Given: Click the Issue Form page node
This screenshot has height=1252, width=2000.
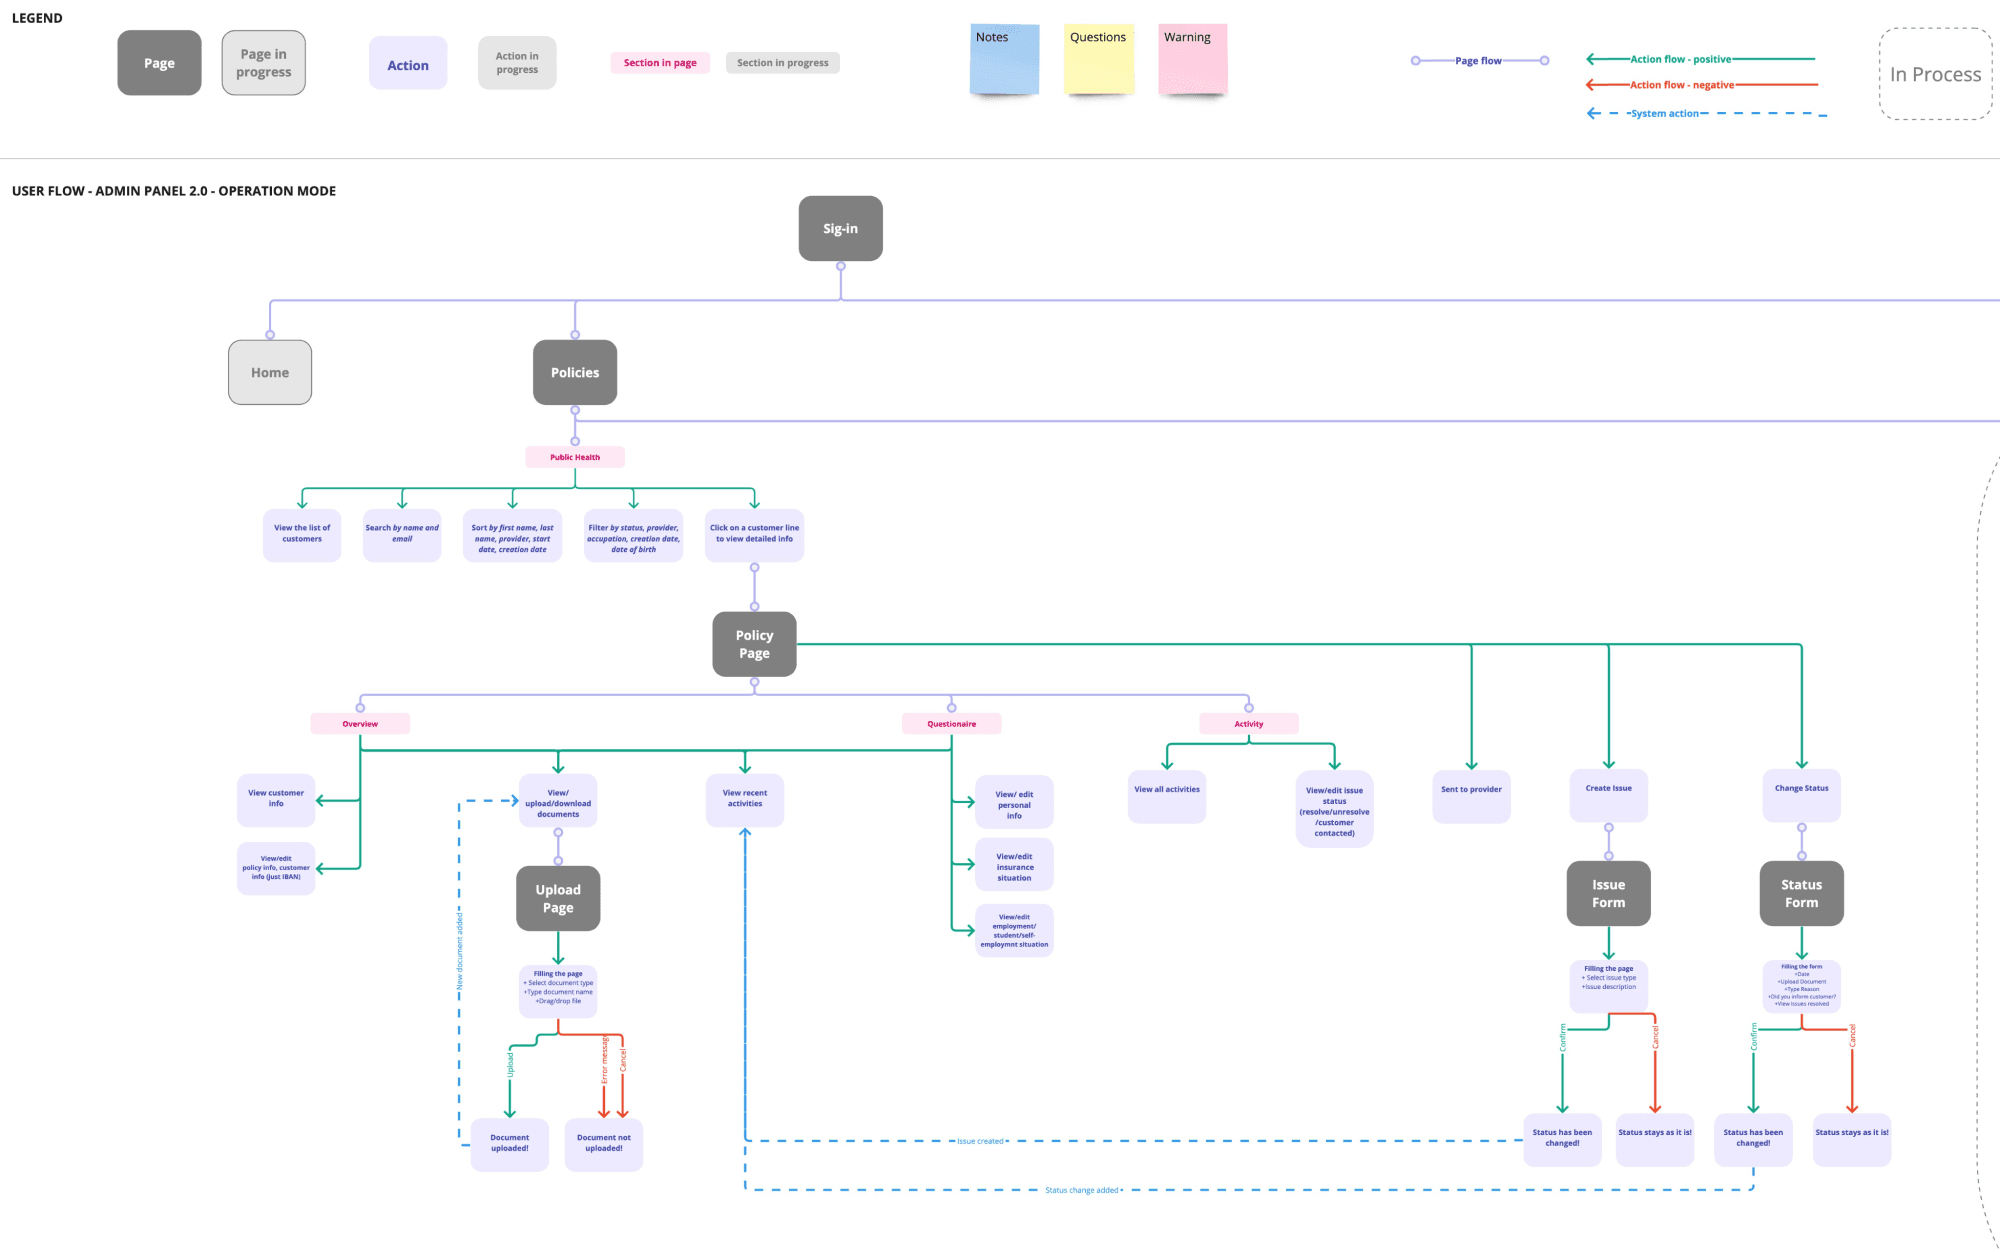Looking at the screenshot, I should click(x=1608, y=893).
